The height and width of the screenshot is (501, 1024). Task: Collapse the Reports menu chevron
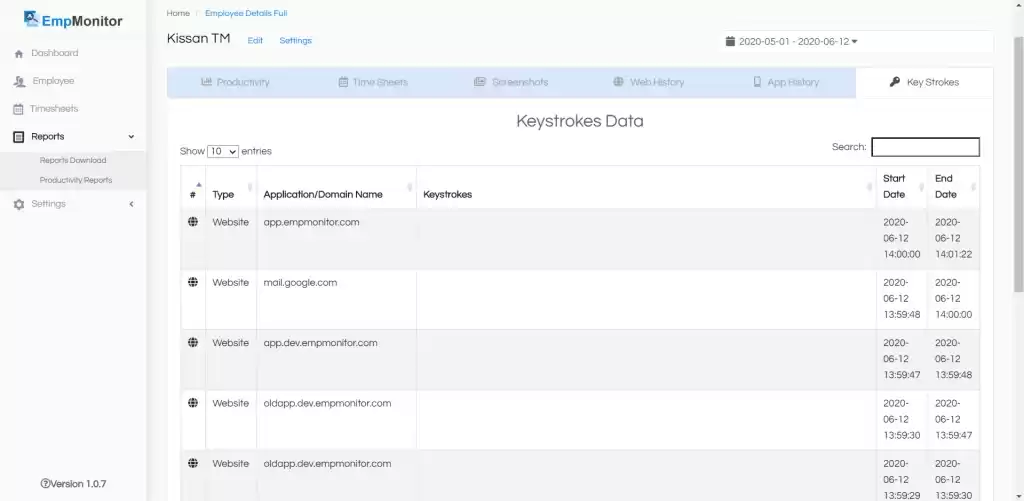point(131,137)
